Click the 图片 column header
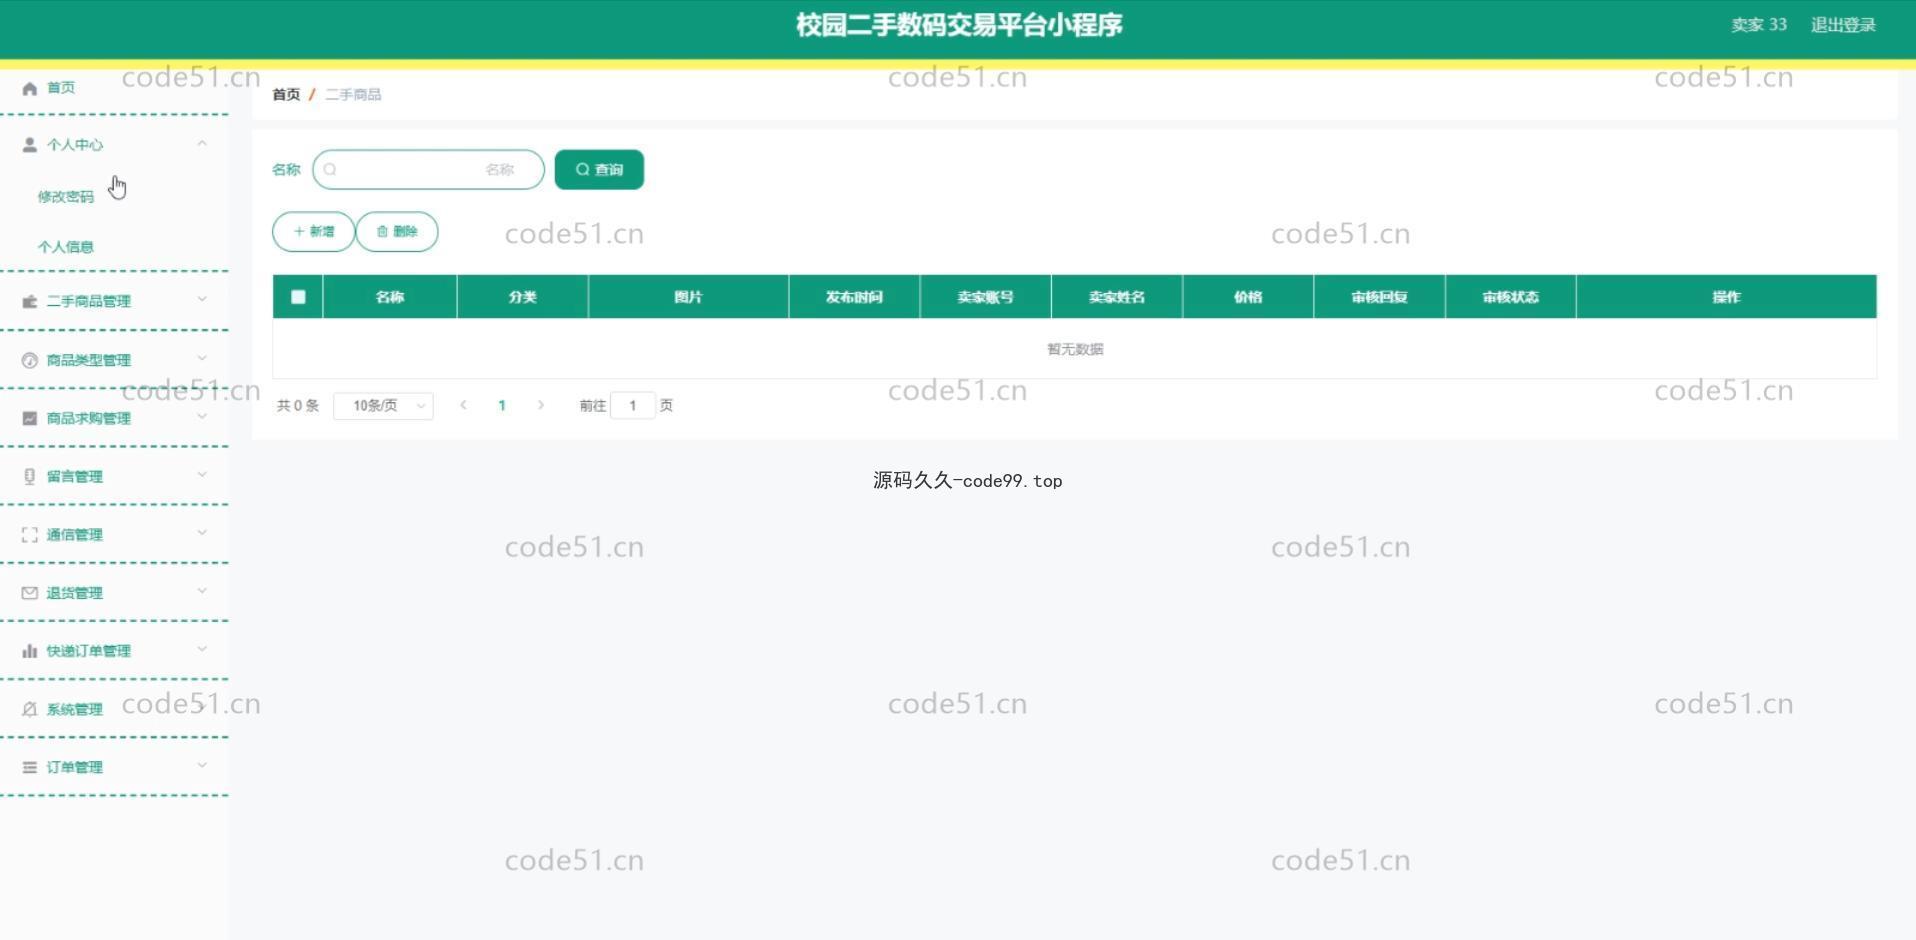Image resolution: width=1916 pixels, height=940 pixels. (x=688, y=297)
